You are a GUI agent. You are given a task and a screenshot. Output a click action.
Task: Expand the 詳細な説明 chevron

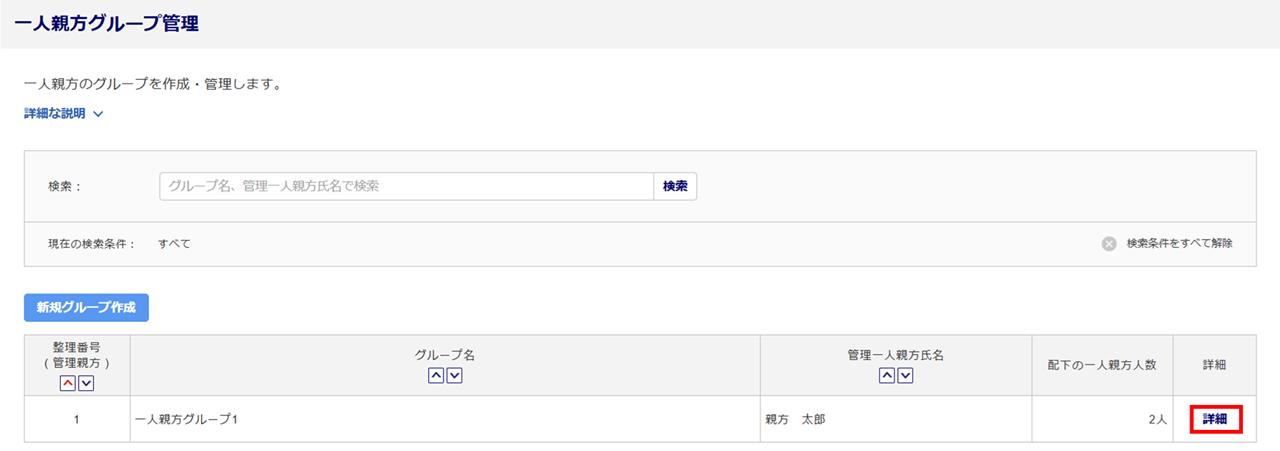point(98,114)
